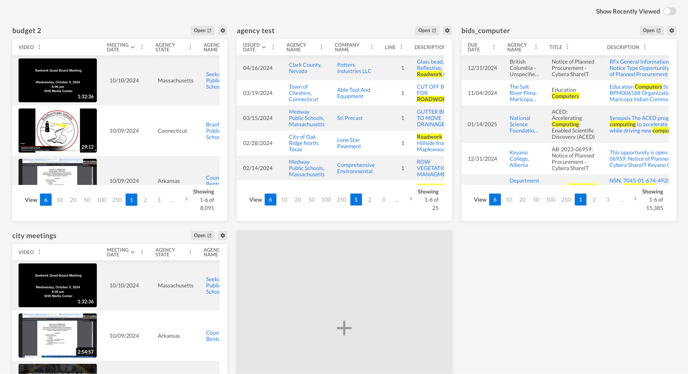Image resolution: width=688 pixels, height=374 pixels.
Task: Sort city meetings by Meeting Date arrow
Action: point(133,252)
